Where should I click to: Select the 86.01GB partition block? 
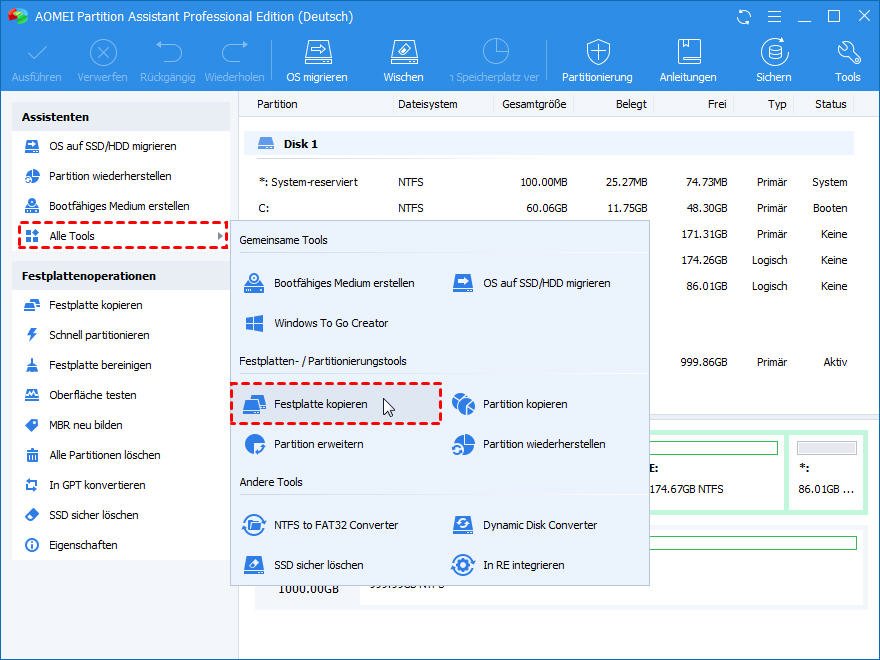[x=827, y=471]
